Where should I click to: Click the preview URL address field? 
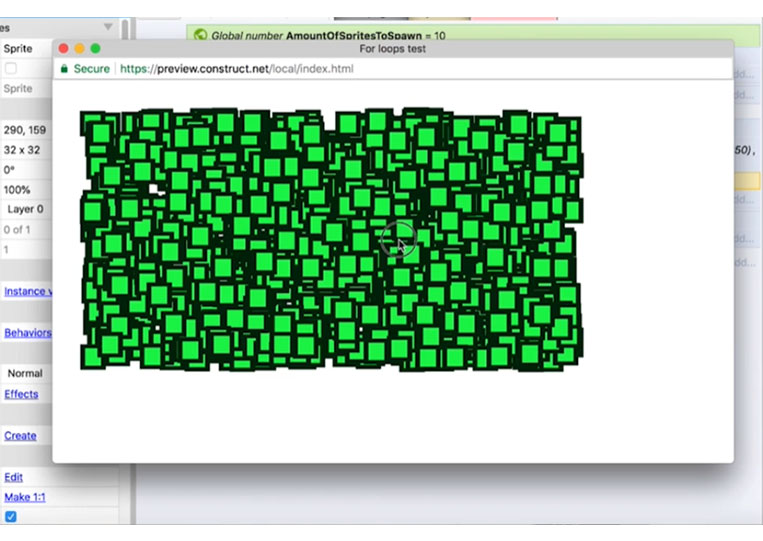tap(236, 69)
